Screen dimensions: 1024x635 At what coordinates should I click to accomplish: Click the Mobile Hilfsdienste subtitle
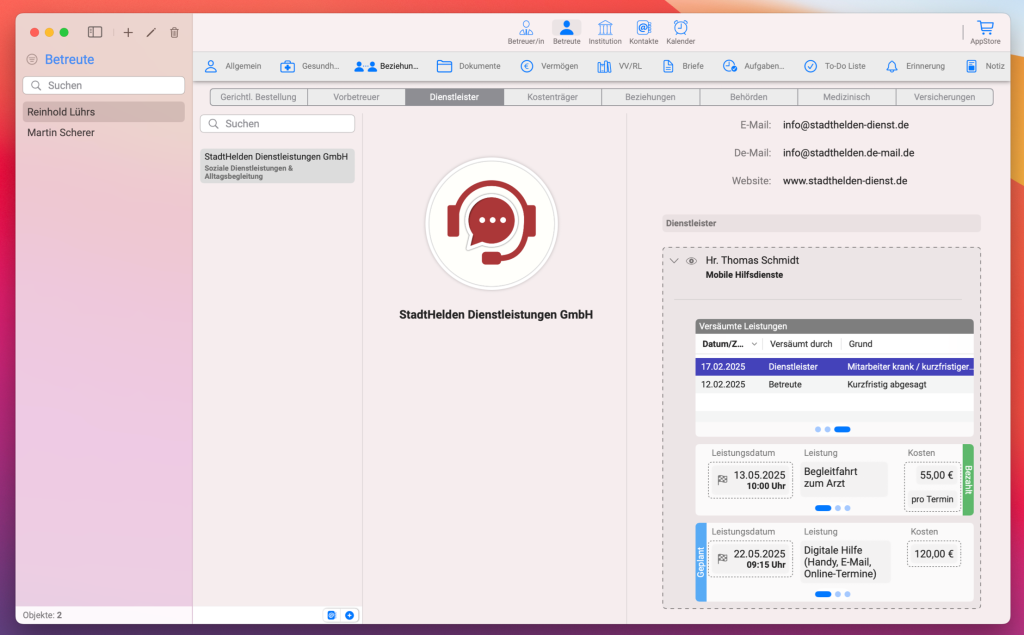tap(744, 275)
